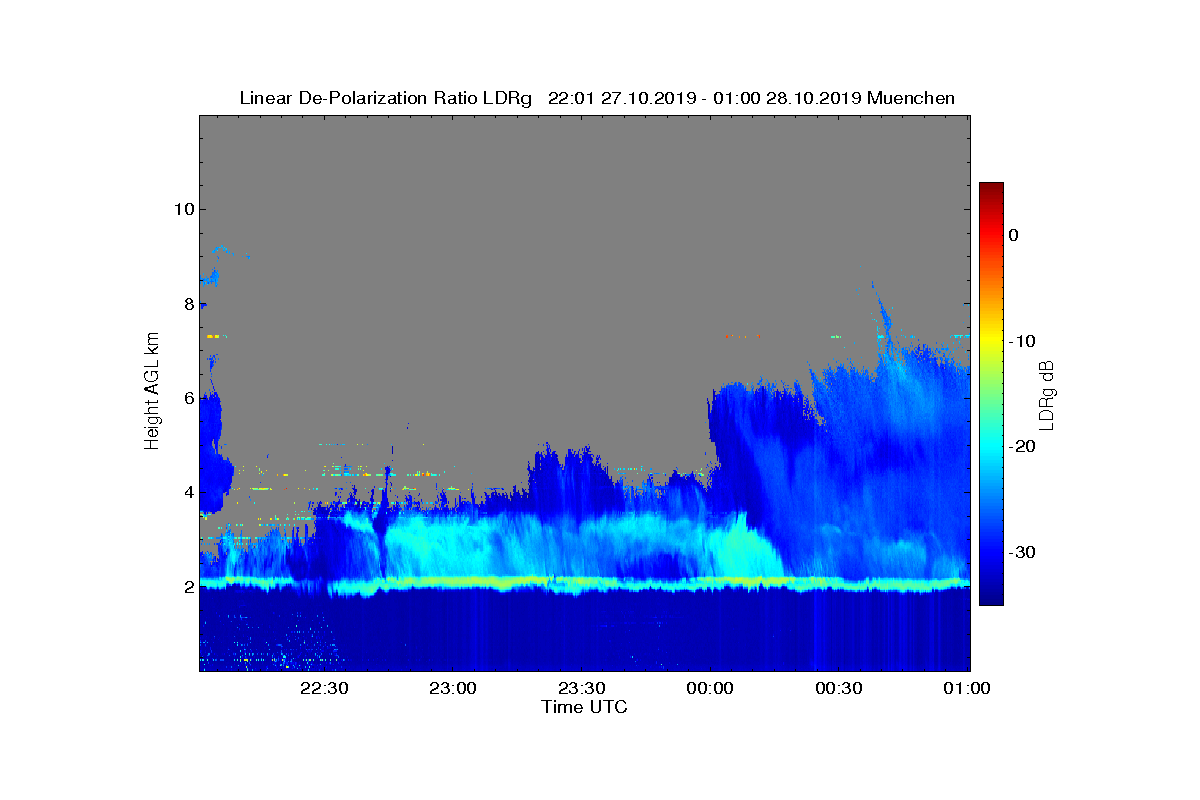Click the plot title 'Linear De-Polarization Ratio LDRg'
This screenshot has height=800, width=1200.
[386, 98]
